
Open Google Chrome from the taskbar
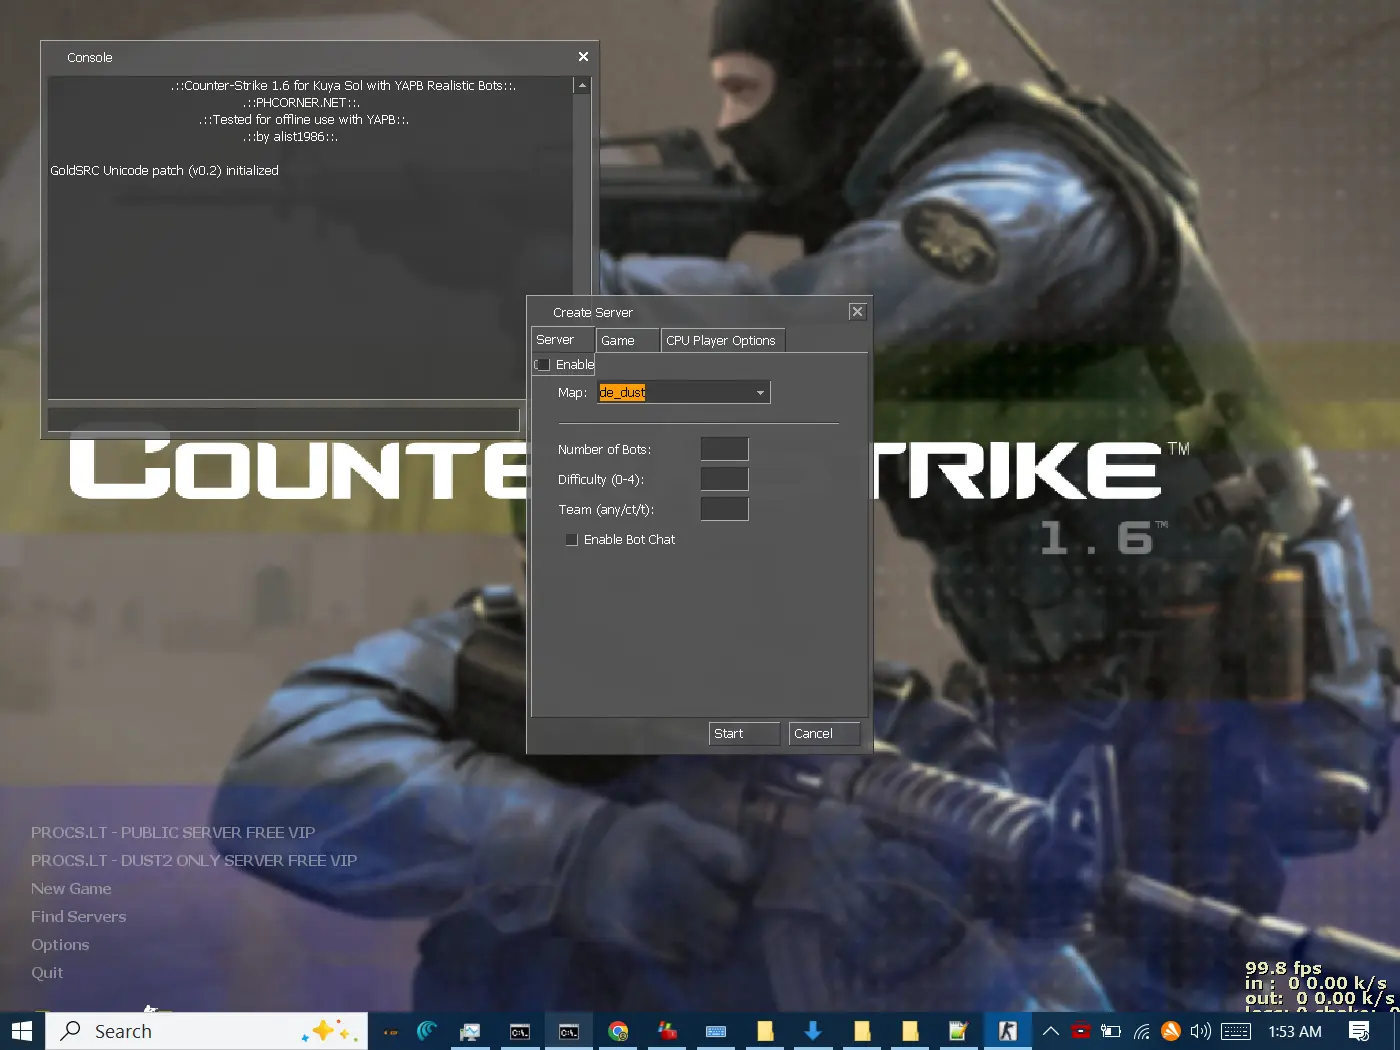(x=618, y=1031)
